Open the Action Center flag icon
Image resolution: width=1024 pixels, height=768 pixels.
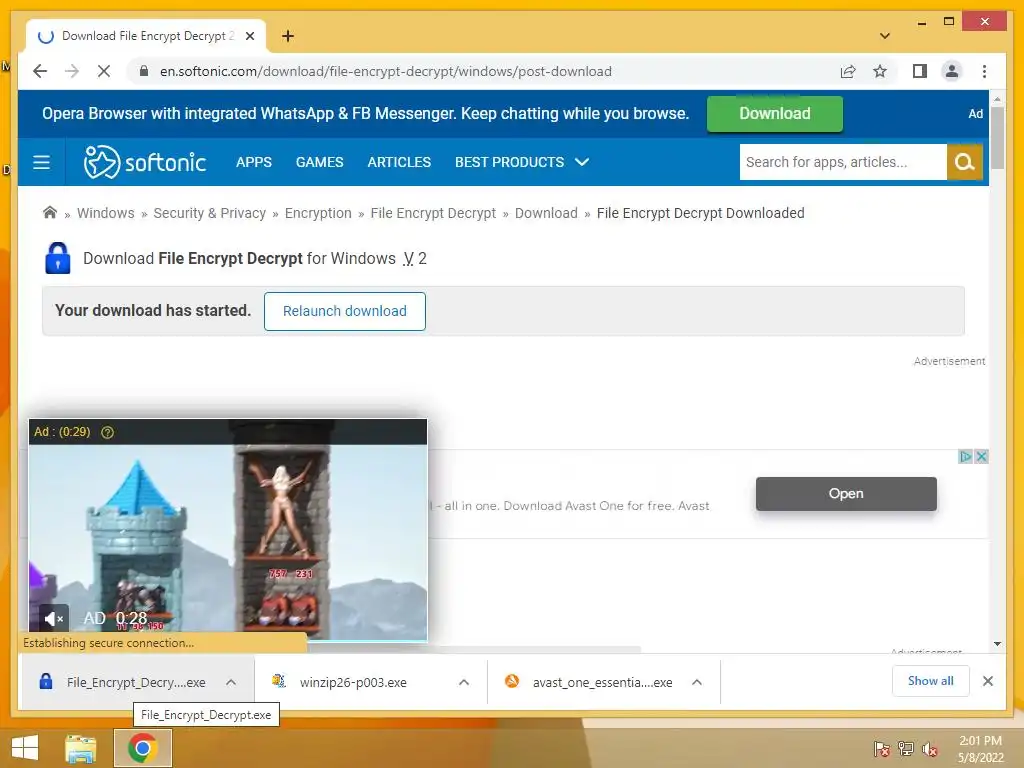coord(881,749)
